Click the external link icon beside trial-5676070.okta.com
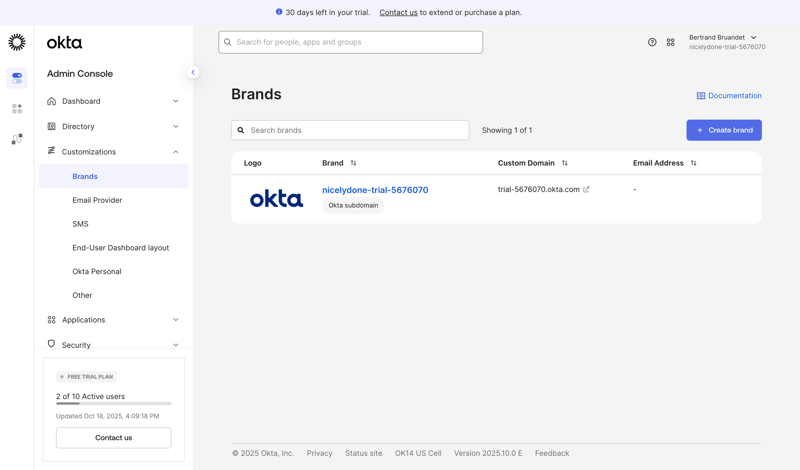The width and height of the screenshot is (800, 470). pos(586,189)
